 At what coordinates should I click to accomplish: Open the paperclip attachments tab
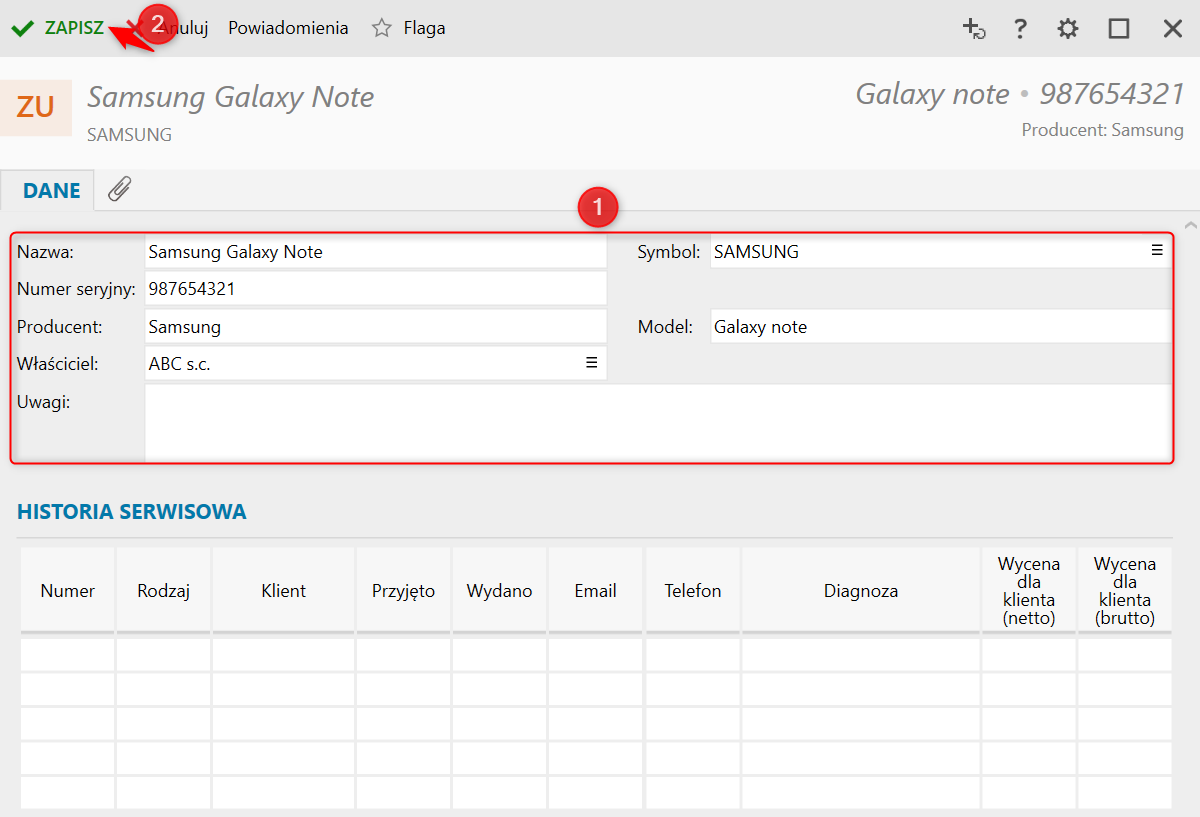120,189
